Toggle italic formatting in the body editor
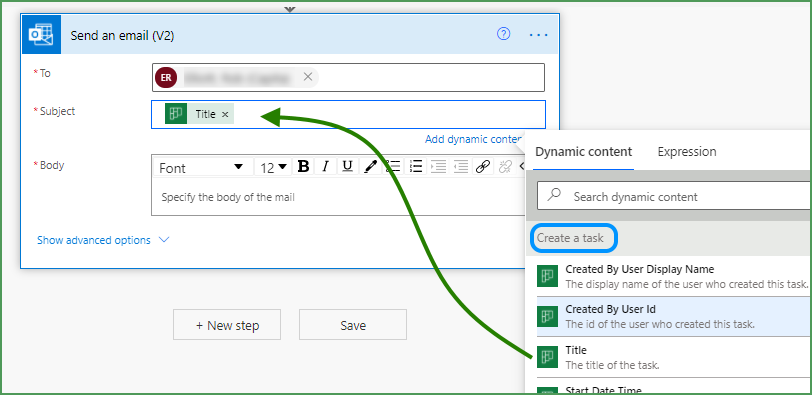The height and width of the screenshot is (395, 812). click(325, 167)
